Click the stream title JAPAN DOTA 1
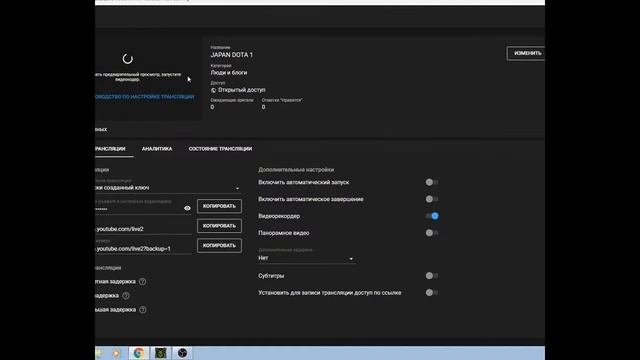This screenshot has height=360, width=640. (232, 55)
